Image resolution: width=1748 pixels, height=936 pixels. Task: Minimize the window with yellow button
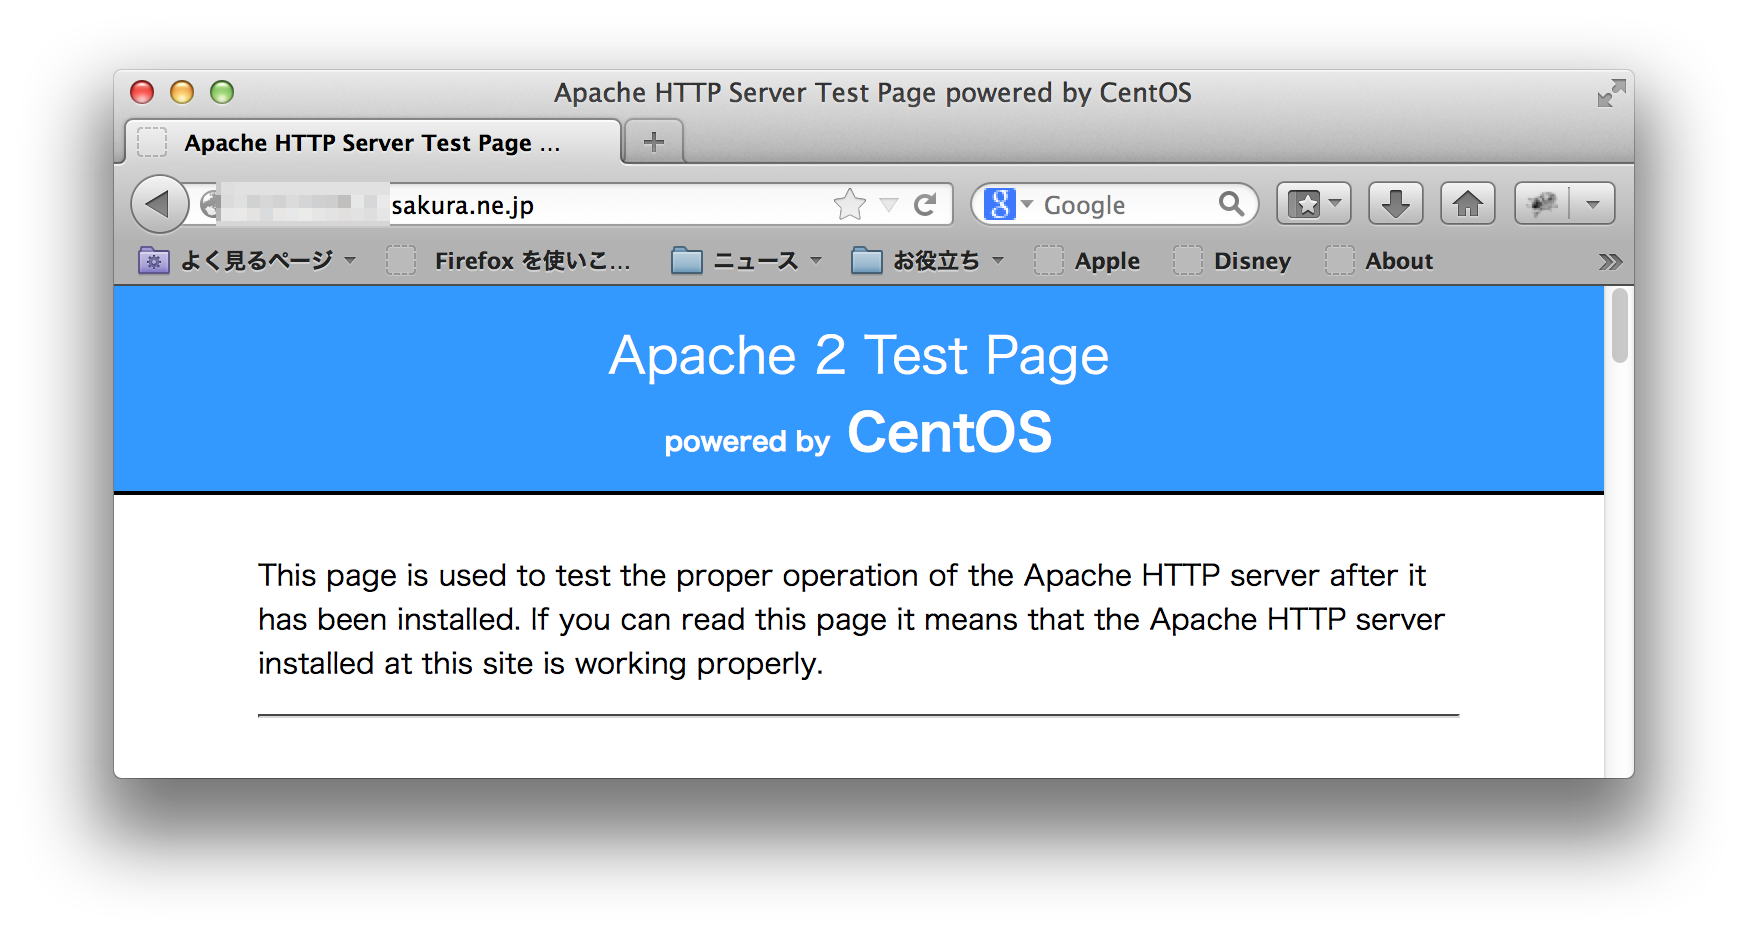click(x=182, y=92)
